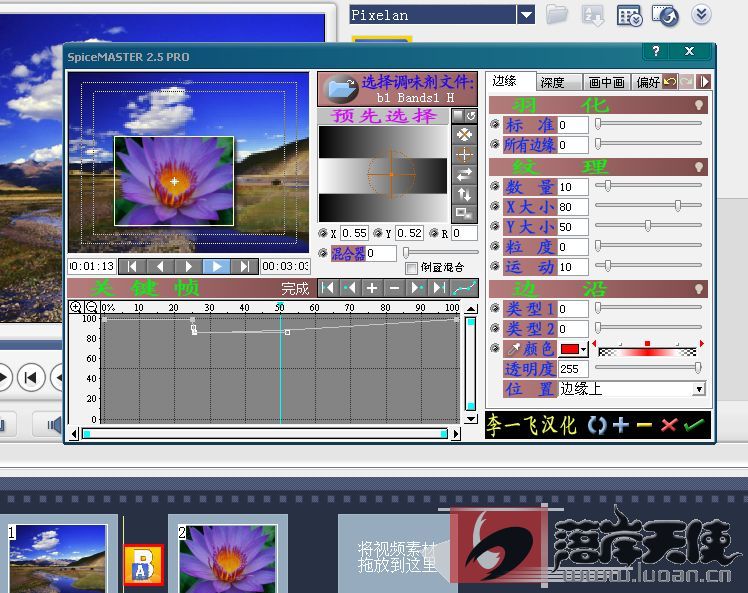
Task: Toggle the 纹理 section lightbulb
Action: tap(698, 167)
